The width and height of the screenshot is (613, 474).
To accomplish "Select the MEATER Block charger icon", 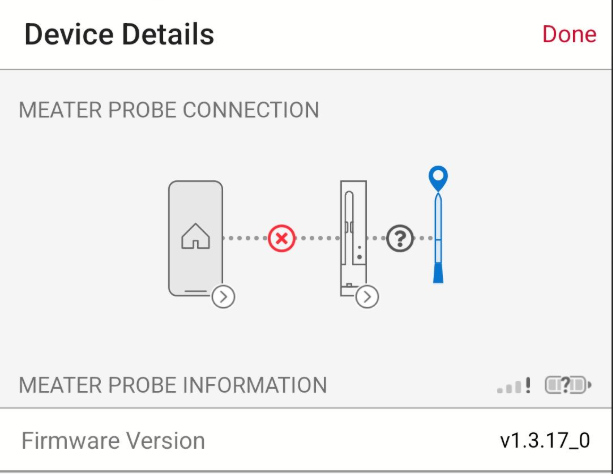I will pyautogui.click(x=353, y=238).
